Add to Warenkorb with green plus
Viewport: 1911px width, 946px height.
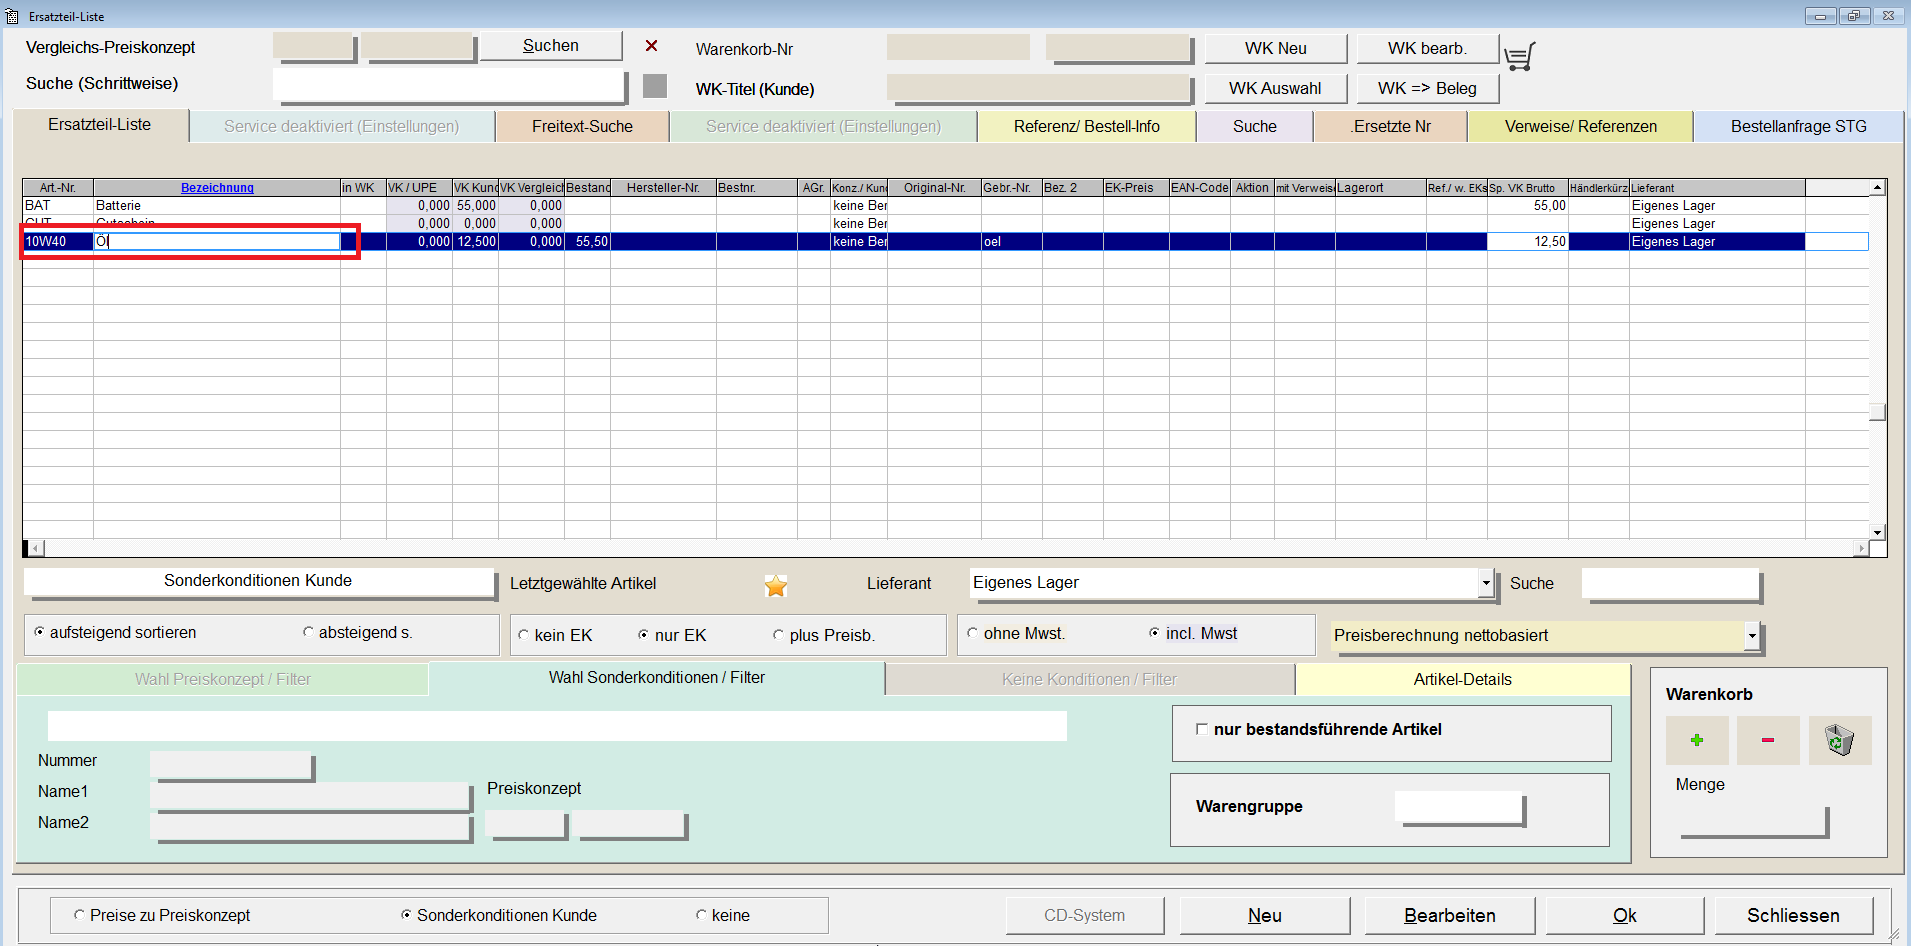(1697, 740)
